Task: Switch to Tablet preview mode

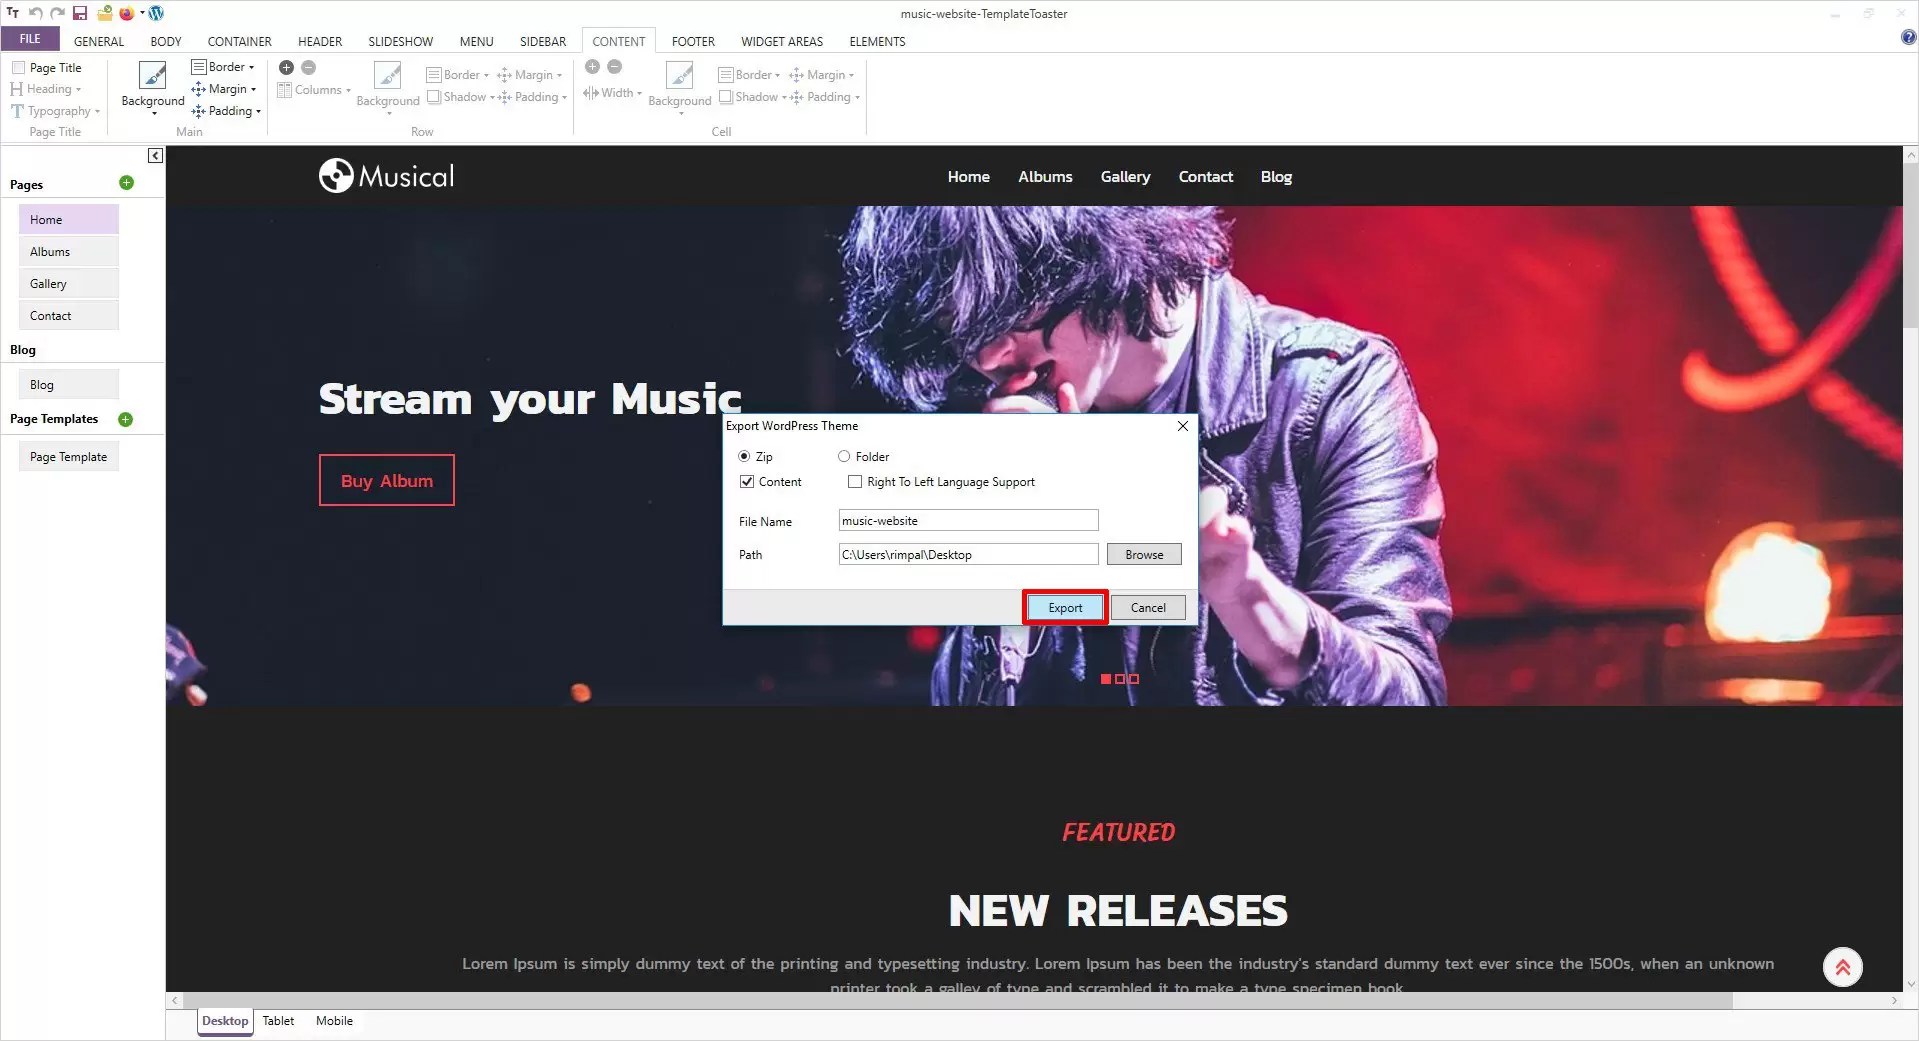Action: coord(277,1020)
